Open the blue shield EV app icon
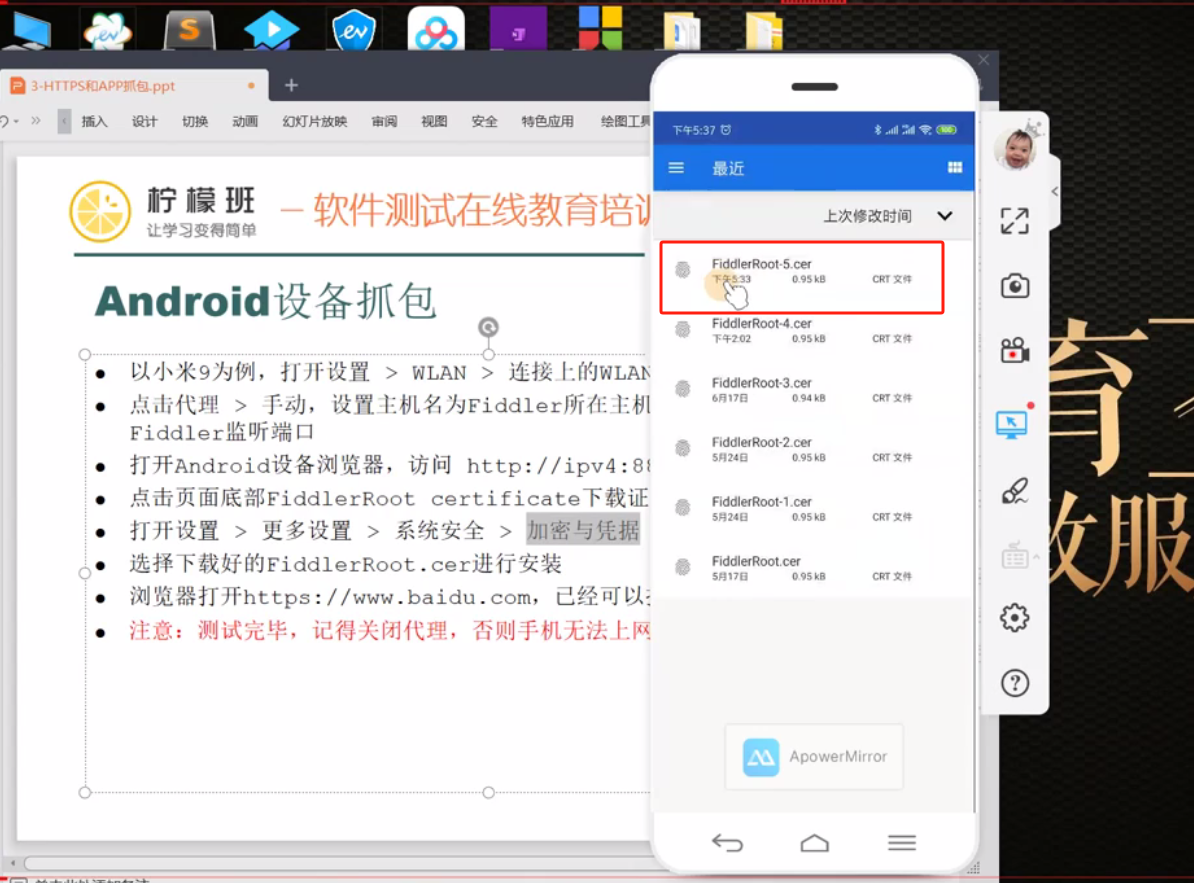Viewport: 1194px width, 883px height. point(354,30)
